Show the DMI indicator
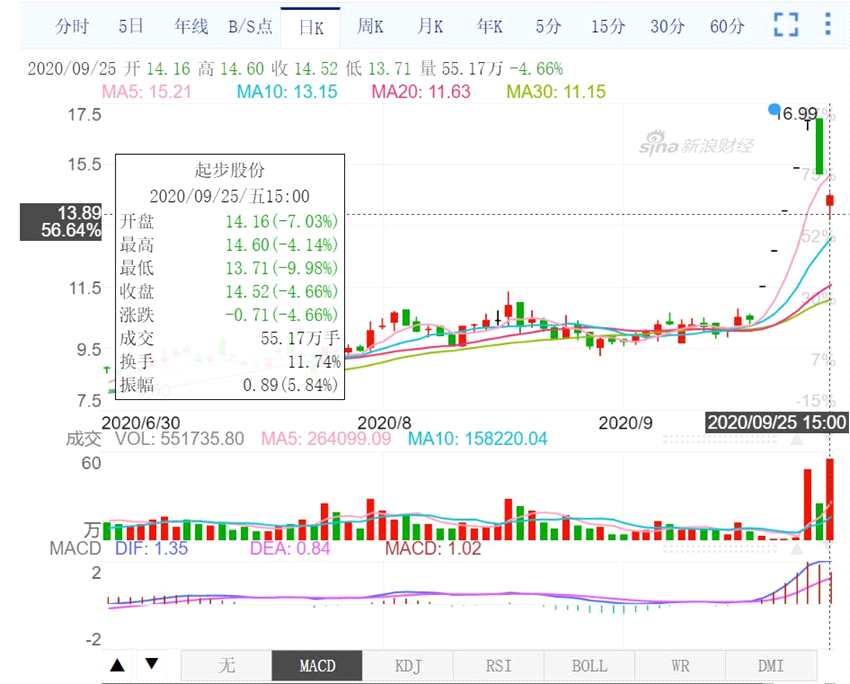 (771, 665)
